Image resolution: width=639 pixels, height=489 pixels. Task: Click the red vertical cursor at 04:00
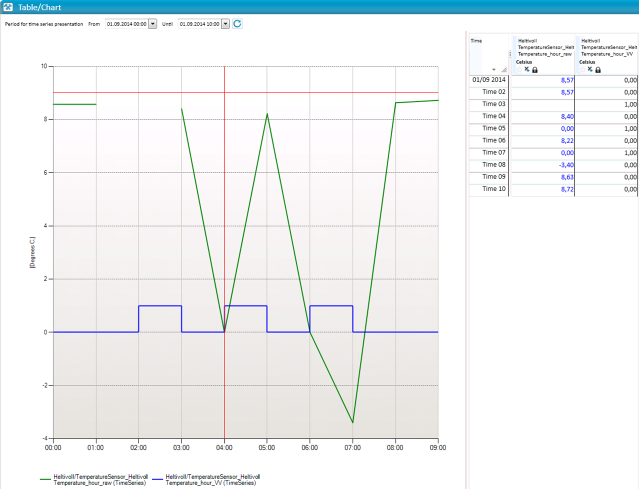tap(224, 200)
